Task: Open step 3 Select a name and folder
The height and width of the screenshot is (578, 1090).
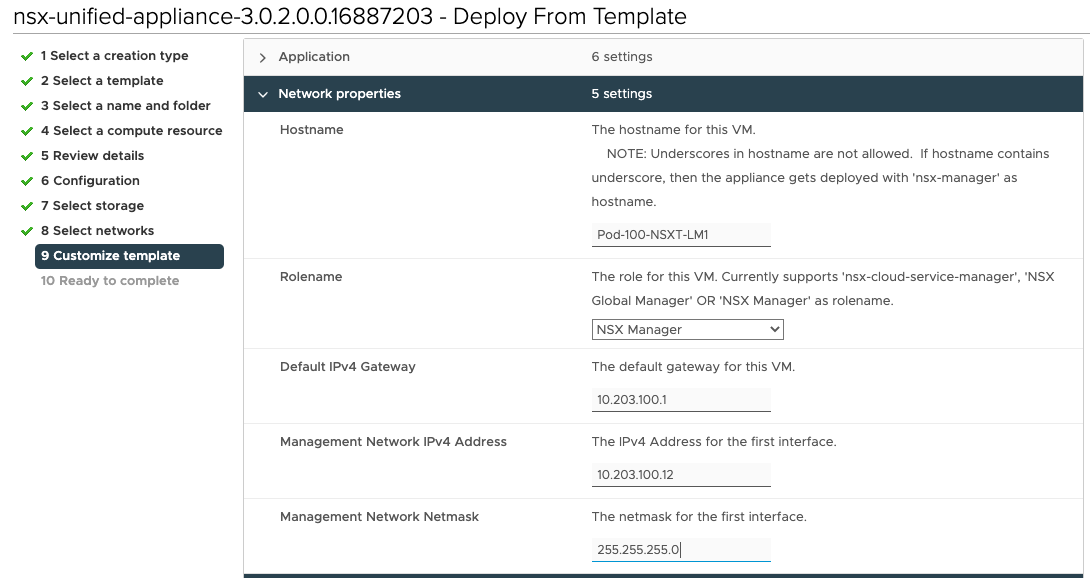Action: tap(125, 106)
